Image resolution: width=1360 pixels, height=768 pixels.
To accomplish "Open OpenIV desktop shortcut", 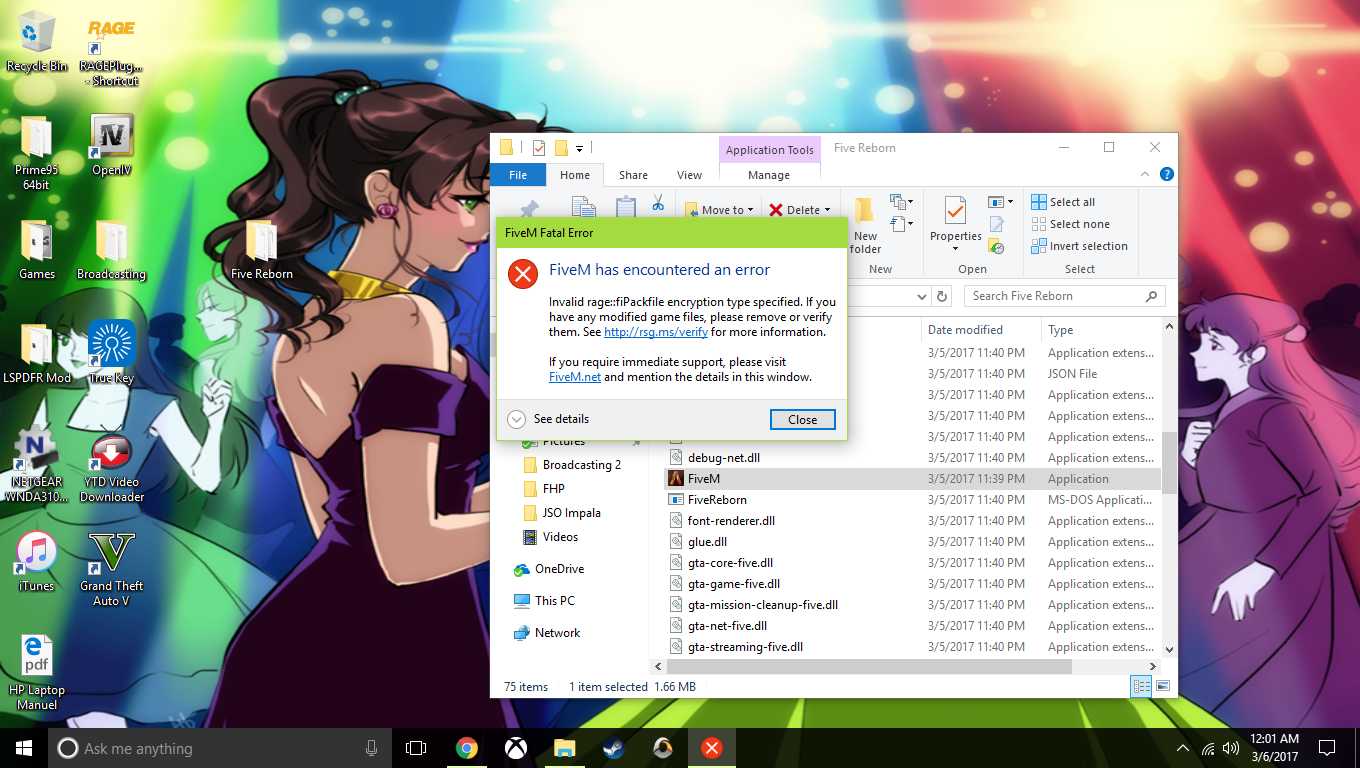I will (111, 146).
